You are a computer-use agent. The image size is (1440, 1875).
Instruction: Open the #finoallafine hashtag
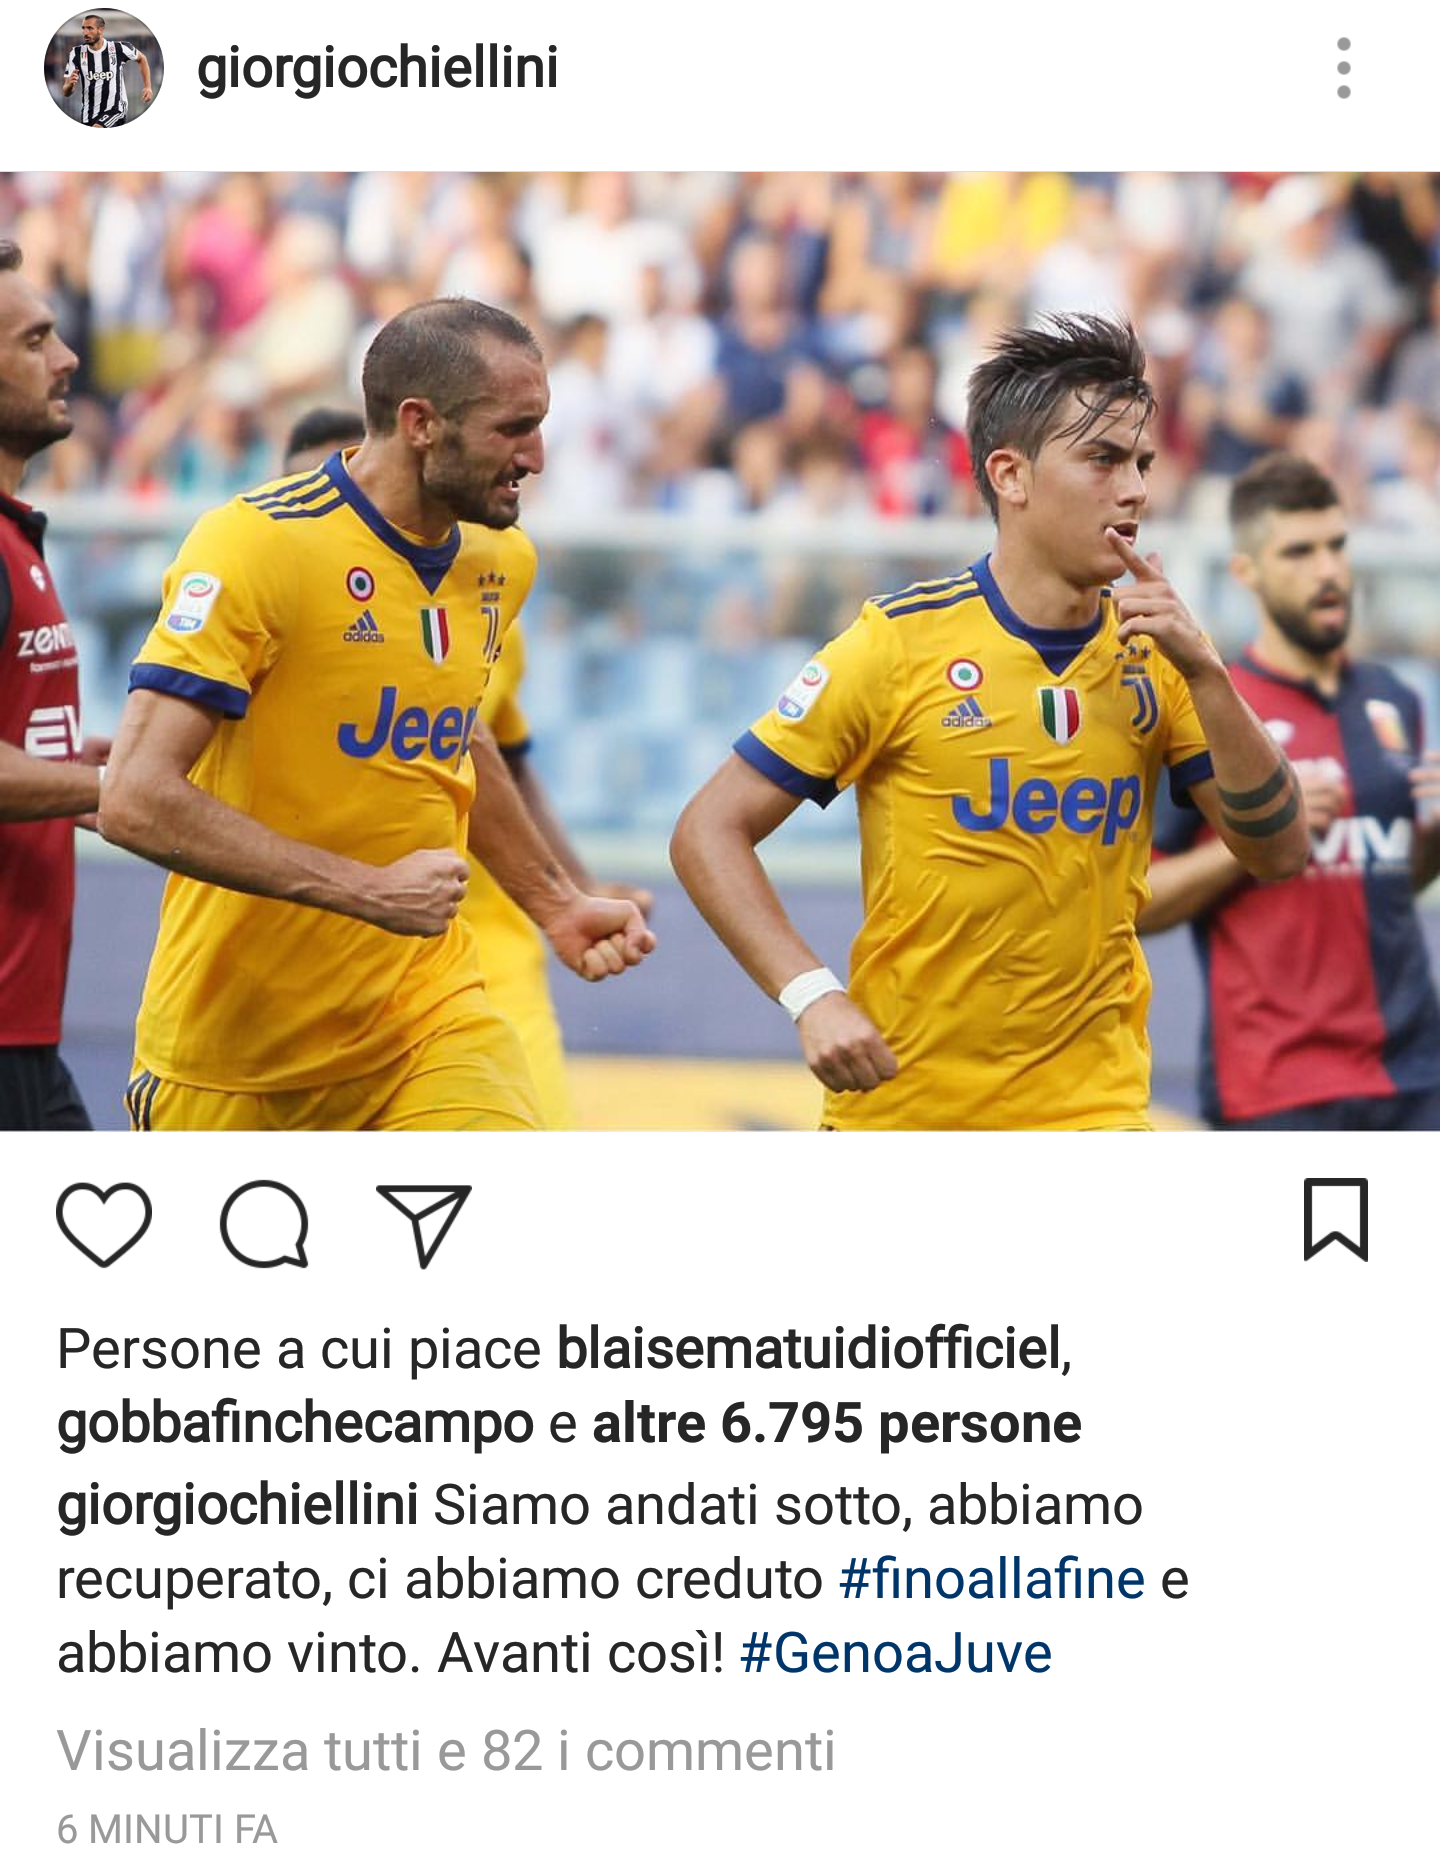click(992, 1580)
